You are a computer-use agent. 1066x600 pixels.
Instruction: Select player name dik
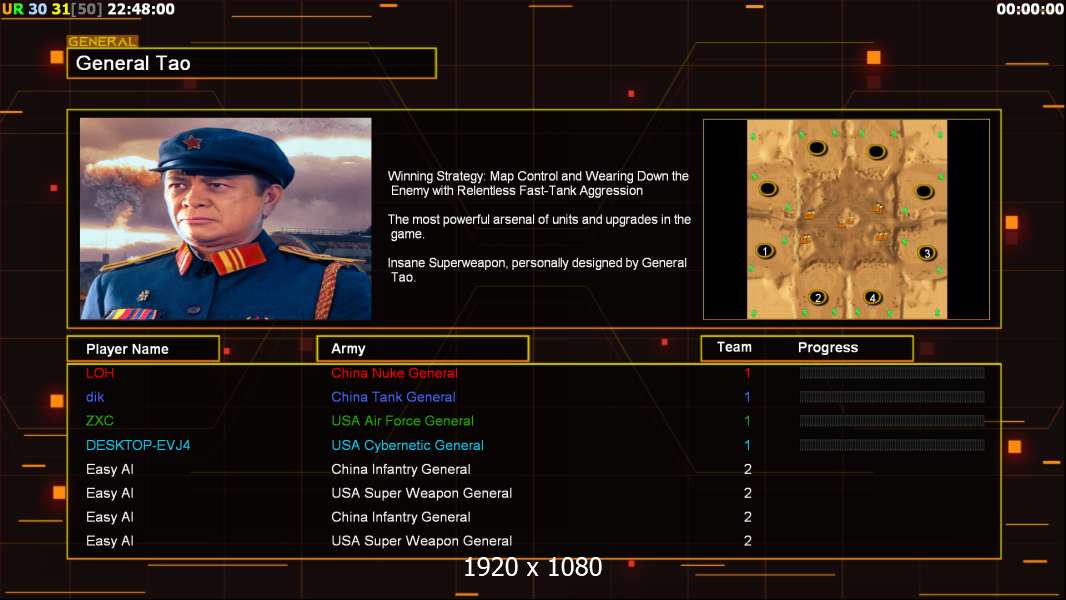coord(95,397)
